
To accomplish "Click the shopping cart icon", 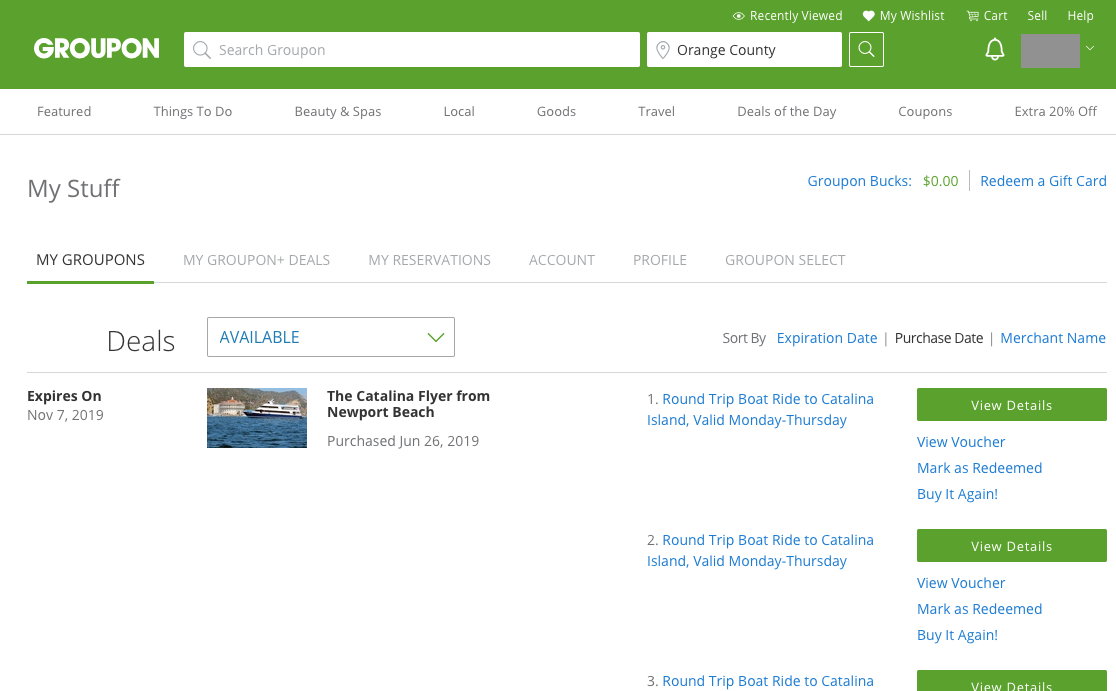I will click(972, 16).
